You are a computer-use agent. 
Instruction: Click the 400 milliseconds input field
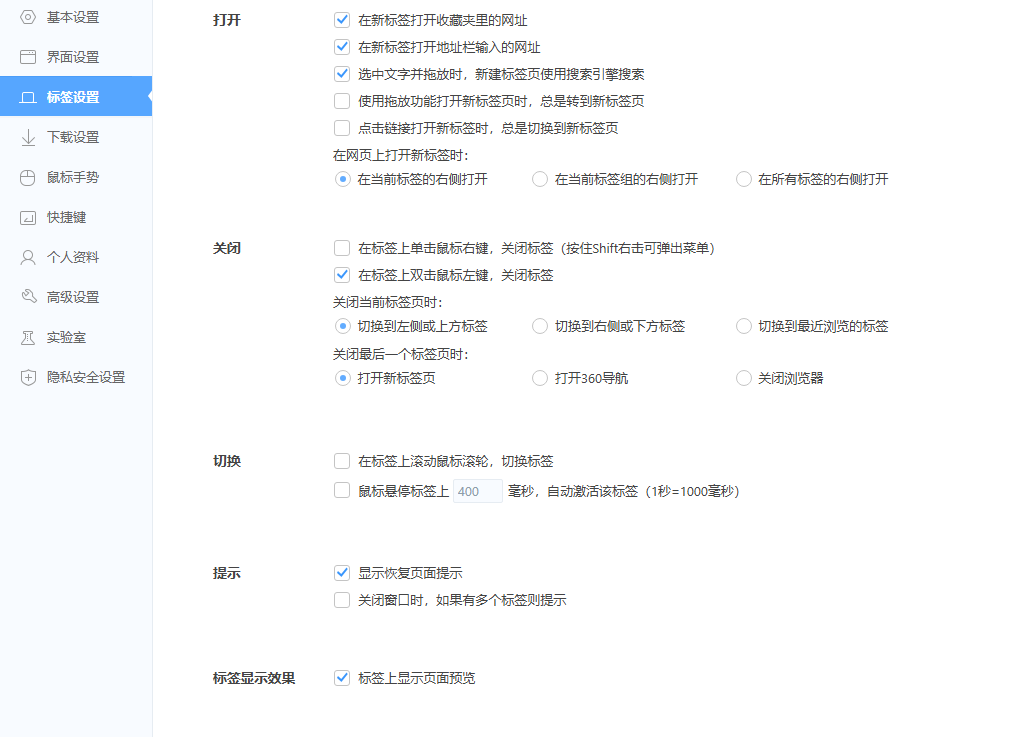click(x=478, y=491)
